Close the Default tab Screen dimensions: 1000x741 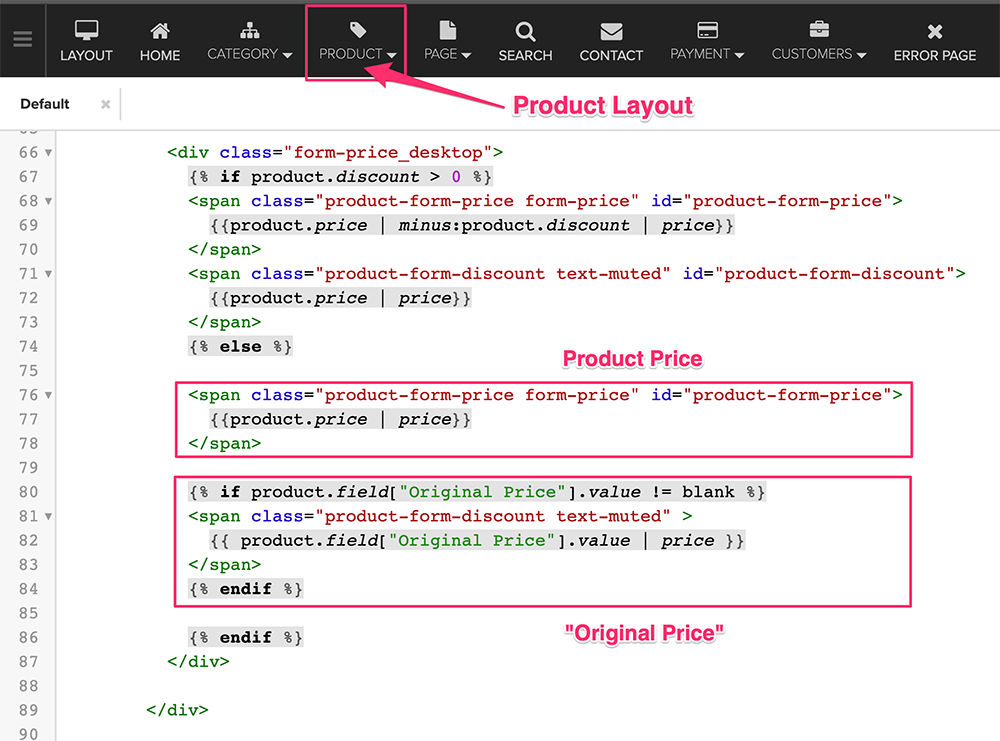pyautogui.click(x=105, y=104)
